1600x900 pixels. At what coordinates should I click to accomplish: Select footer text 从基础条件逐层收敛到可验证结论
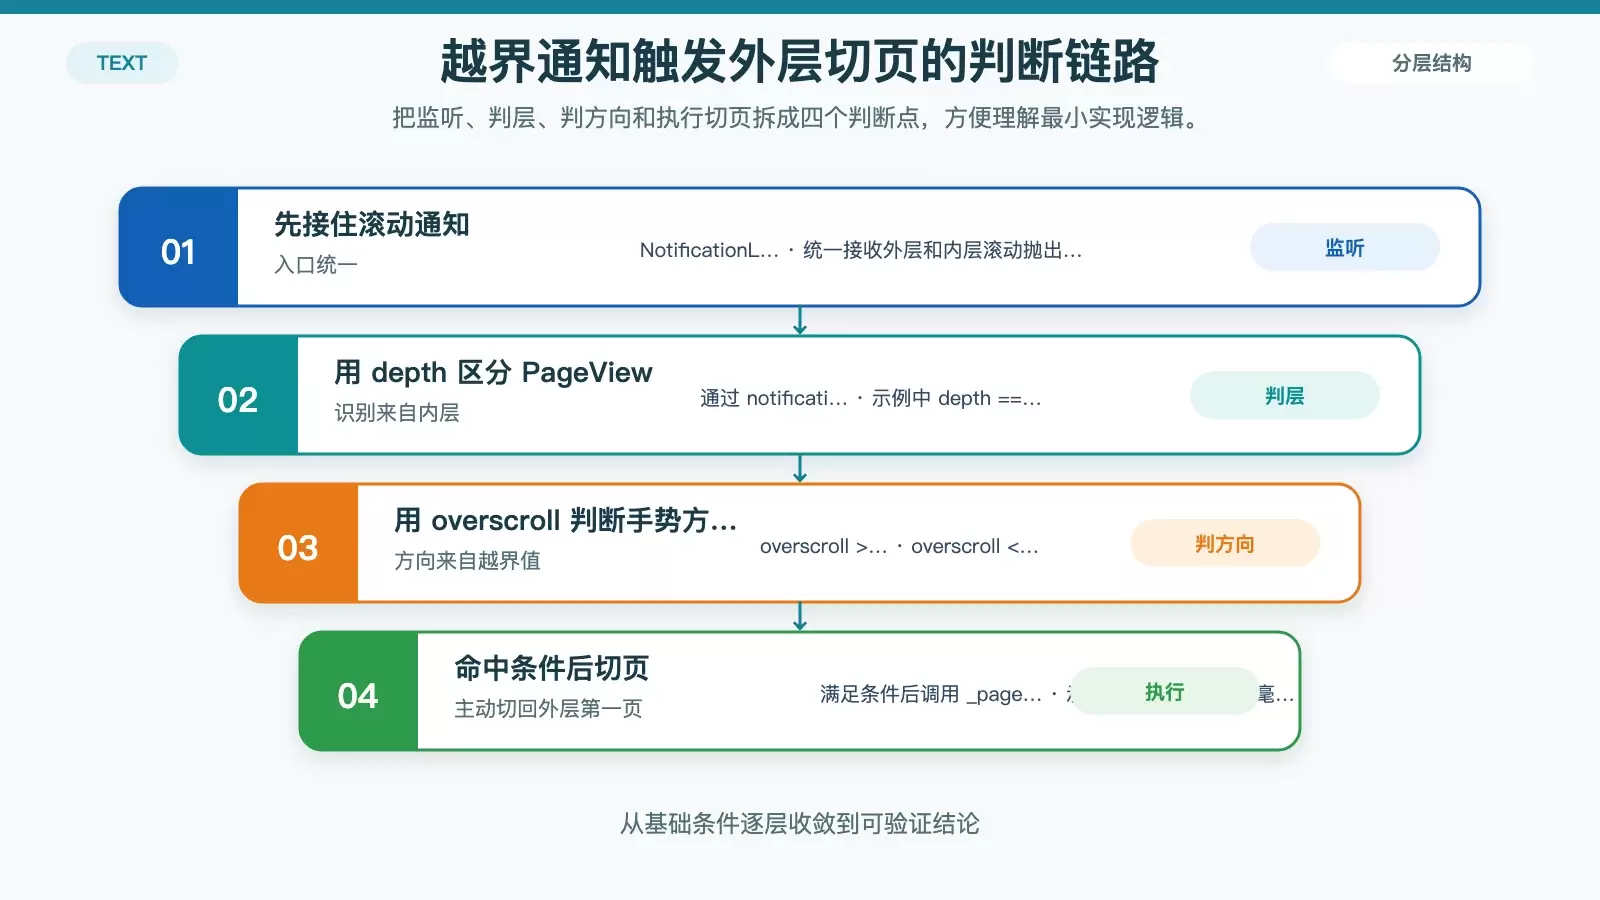click(x=800, y=823)
